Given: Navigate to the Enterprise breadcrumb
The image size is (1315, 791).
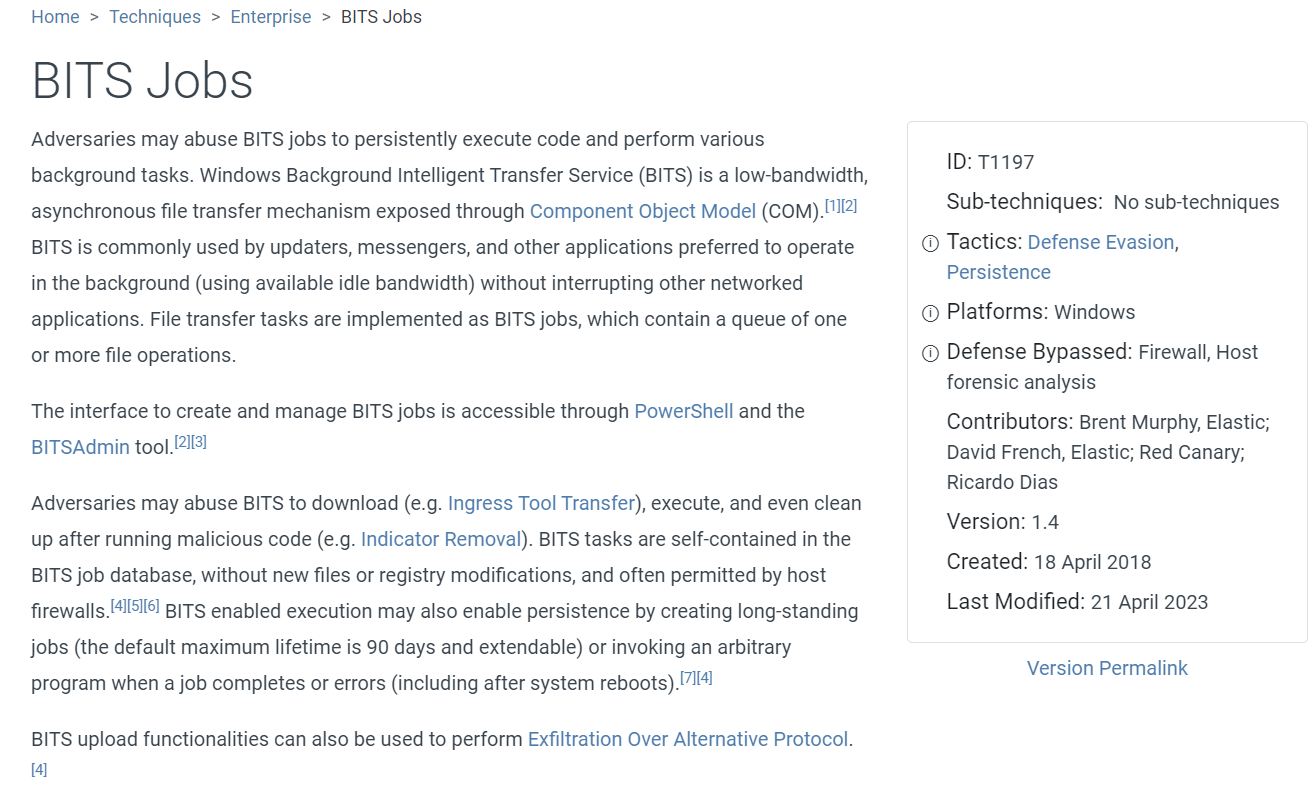Looking at the screenshot, I should pos(271,17).
